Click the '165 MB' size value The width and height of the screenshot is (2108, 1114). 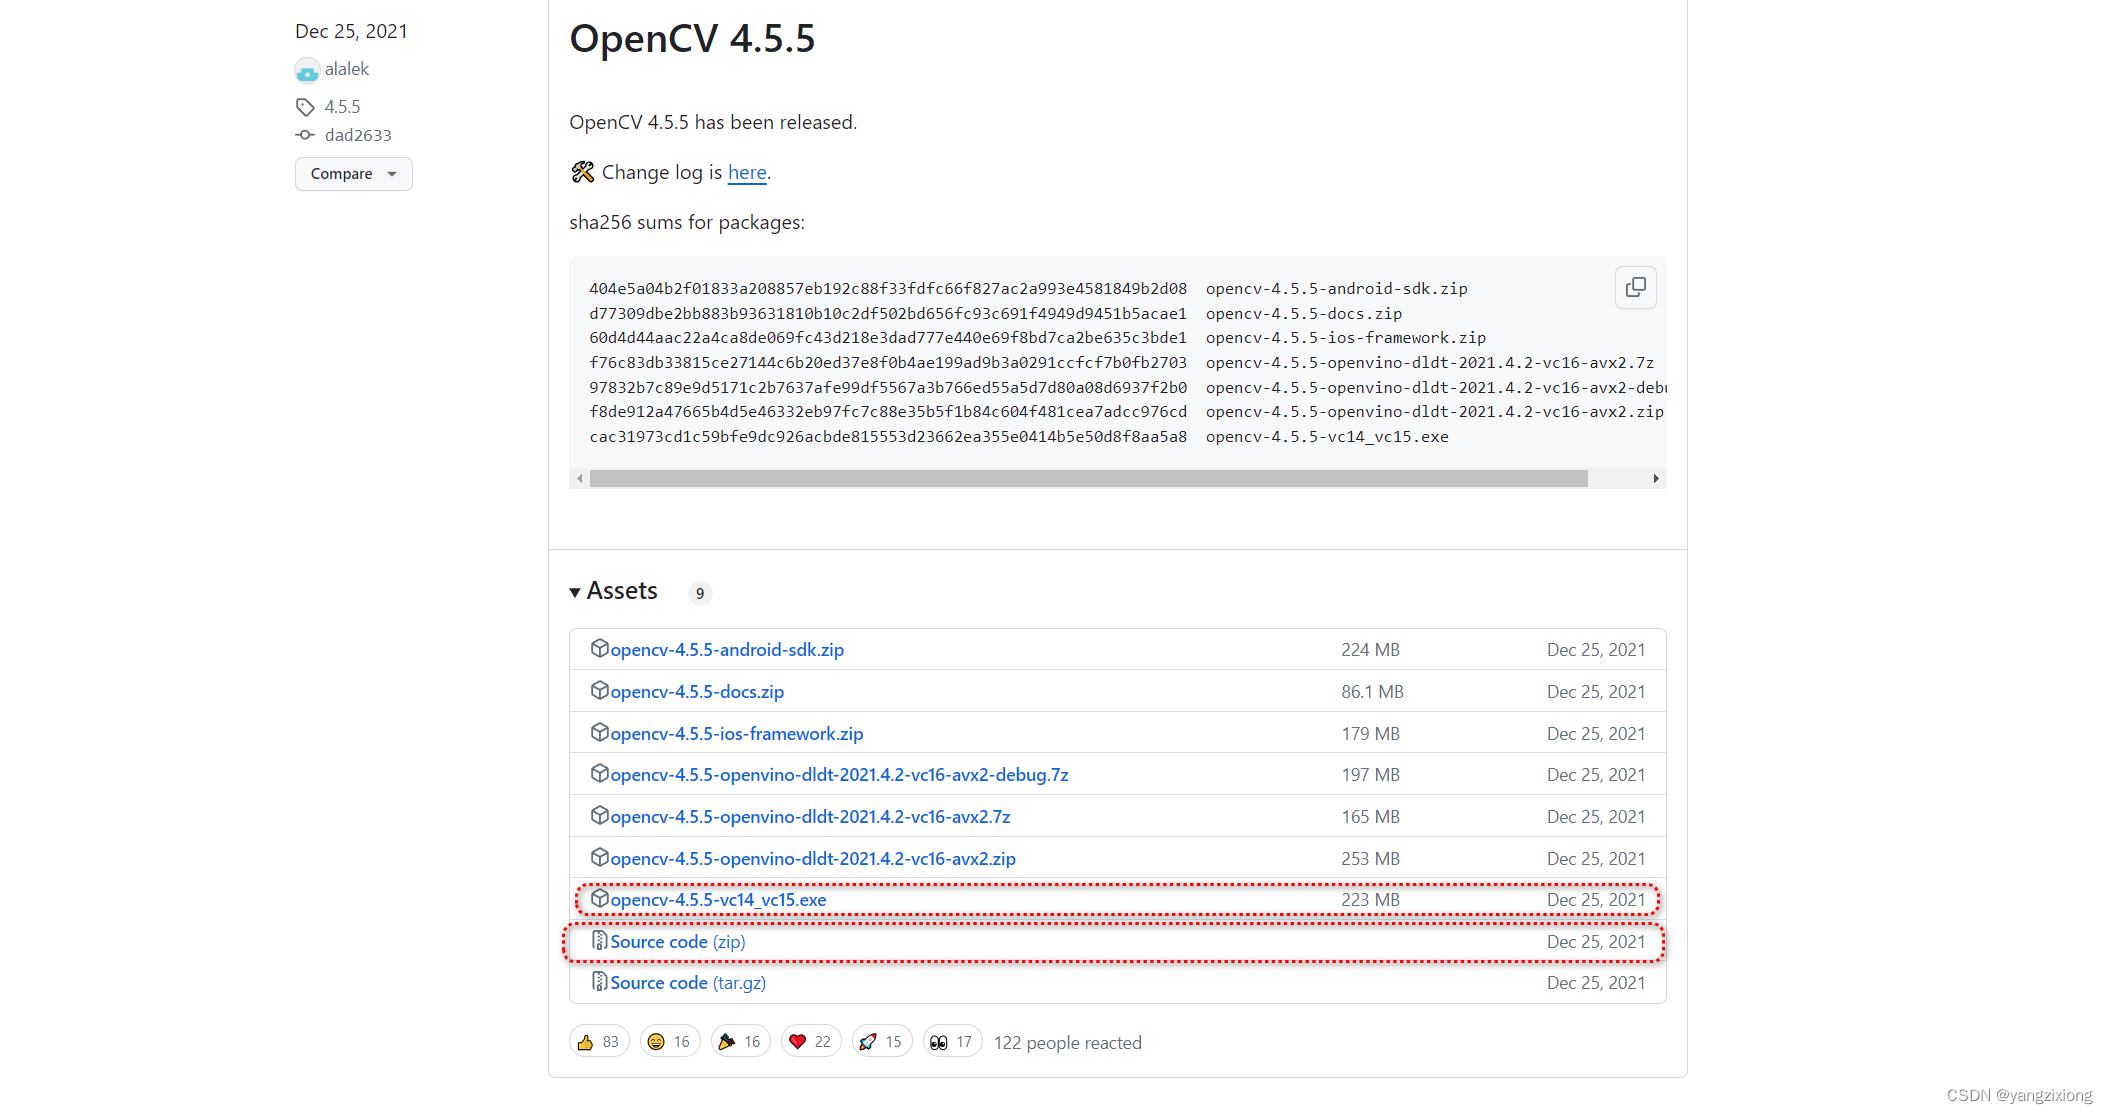coord(1370,817)
